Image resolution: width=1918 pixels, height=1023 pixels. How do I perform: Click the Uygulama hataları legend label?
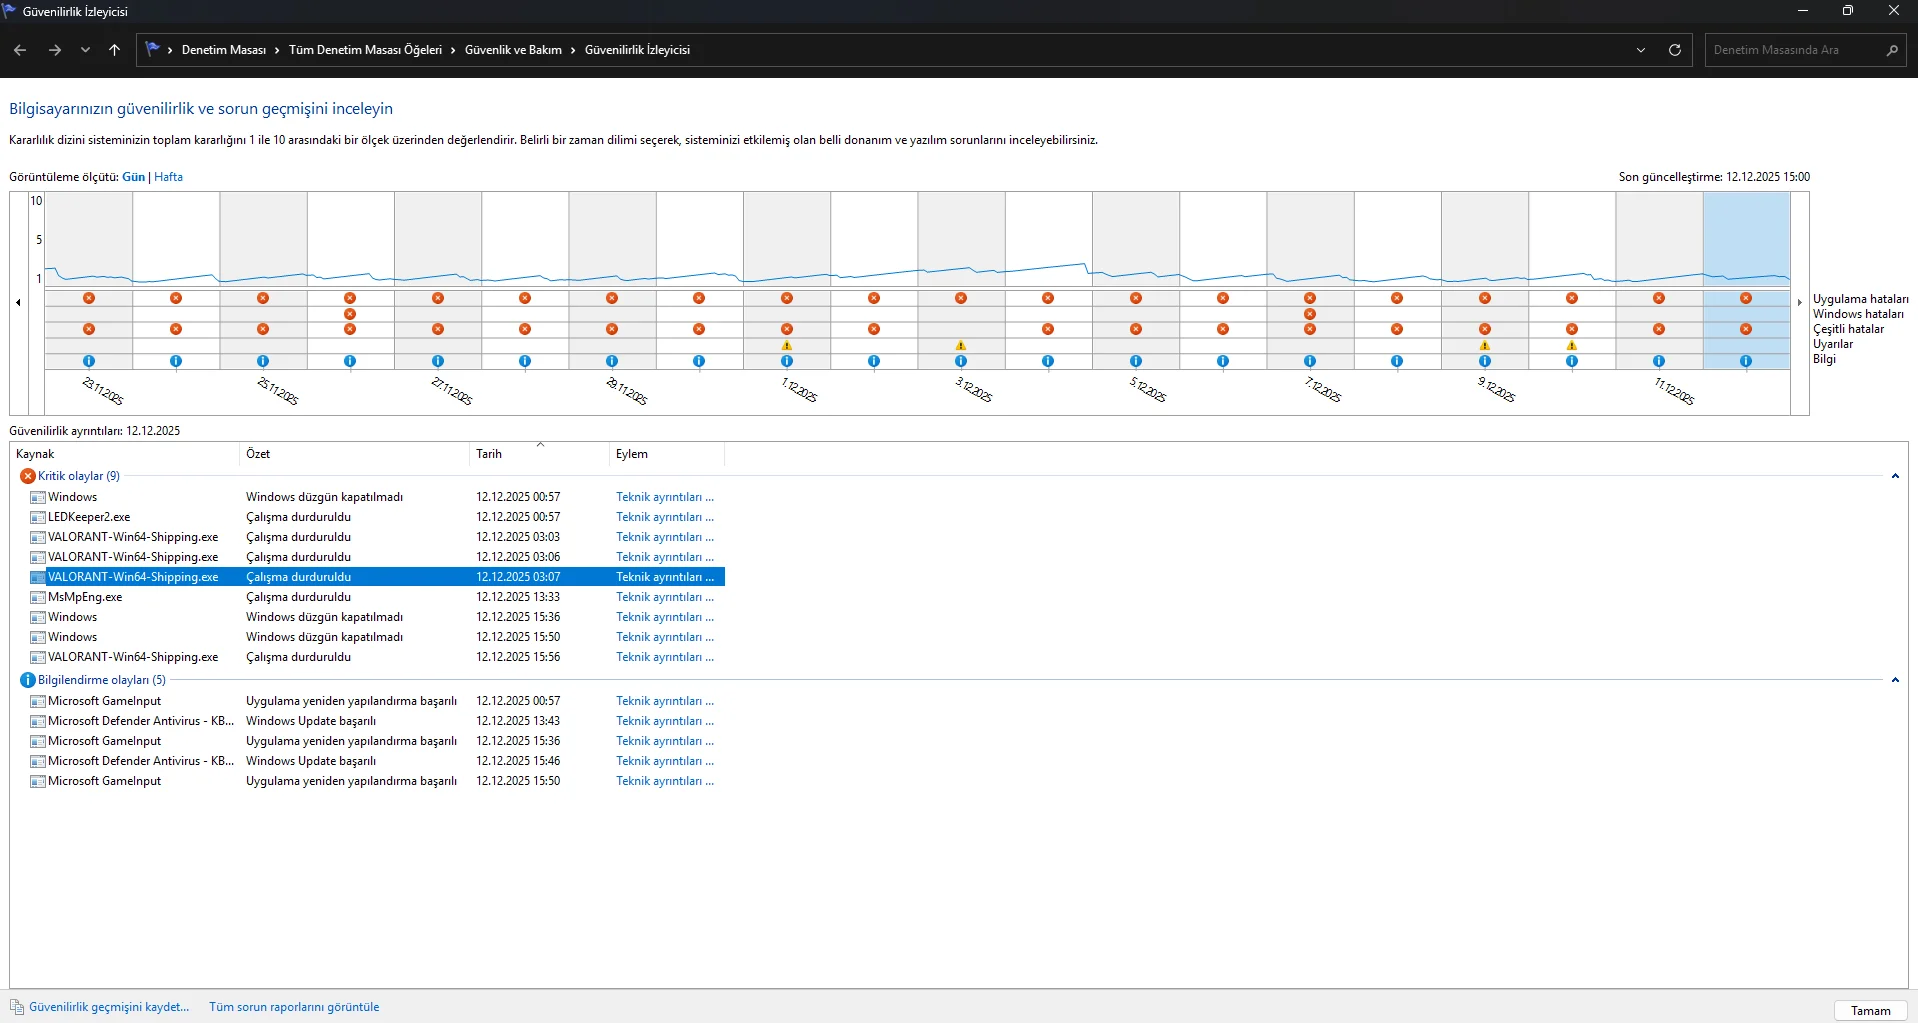(x=1860, y=299)
